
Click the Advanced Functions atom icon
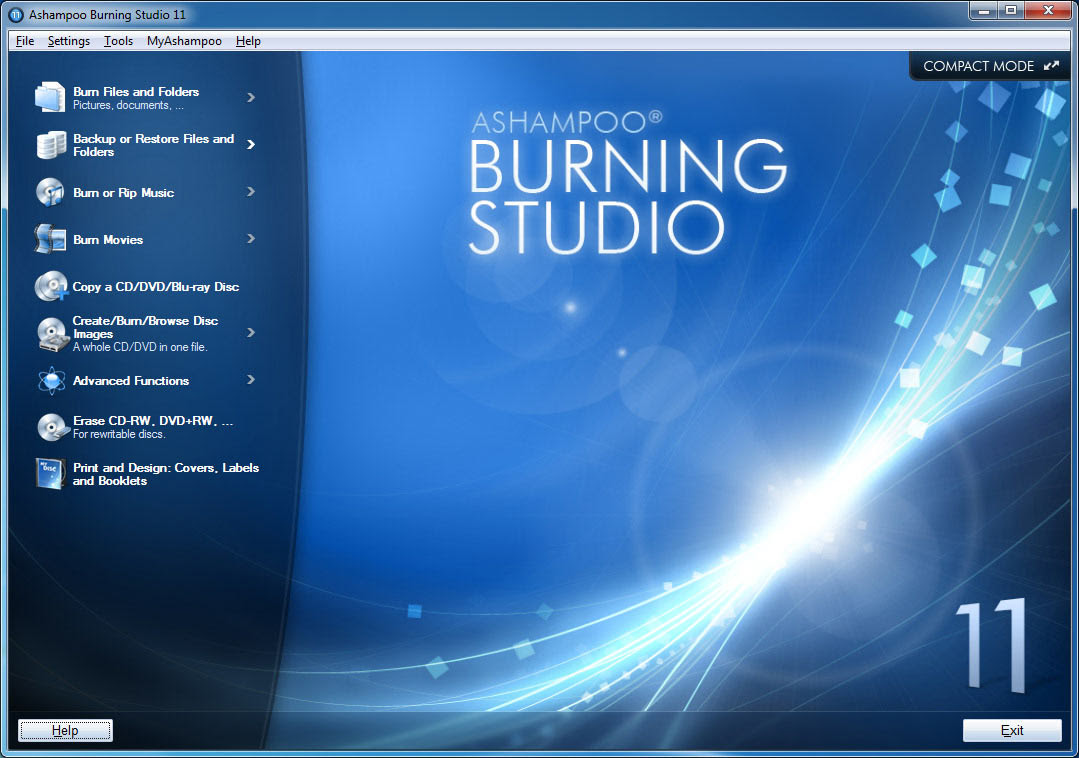pyautogui.click(x=52, y=380)
